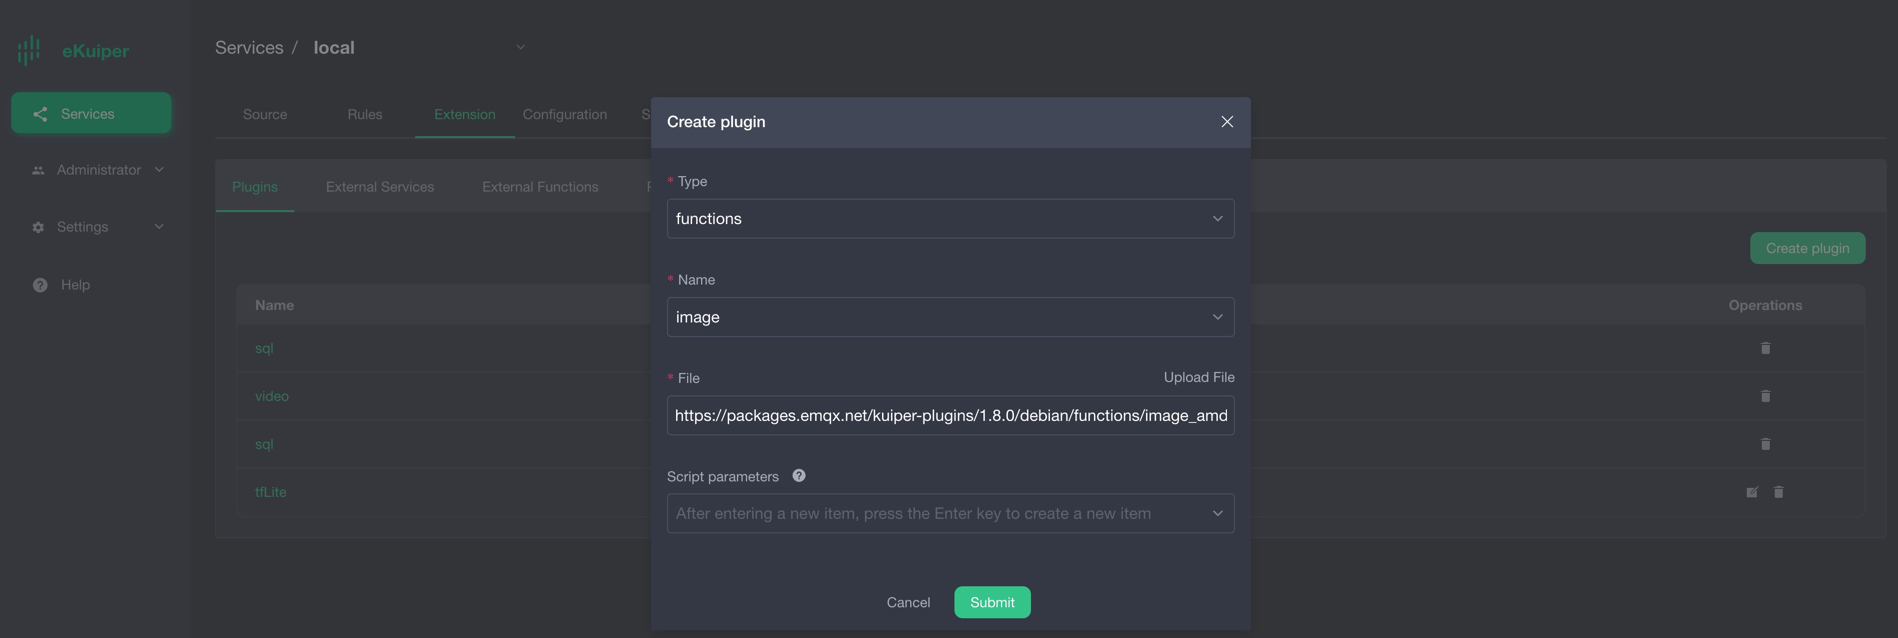Open the Services sidebar item

click(x=91, y=113)
